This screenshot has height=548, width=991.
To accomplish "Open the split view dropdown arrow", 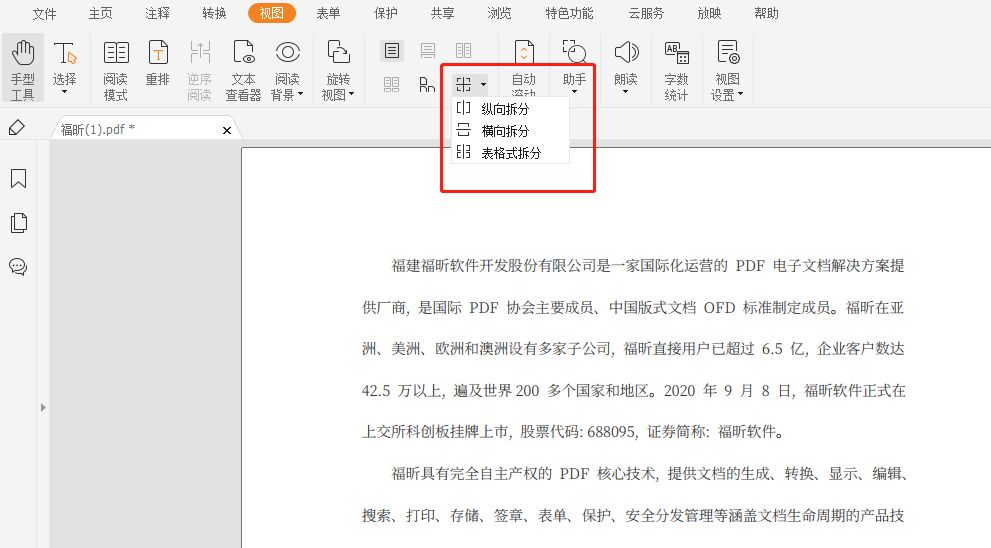I will [483, 85].
